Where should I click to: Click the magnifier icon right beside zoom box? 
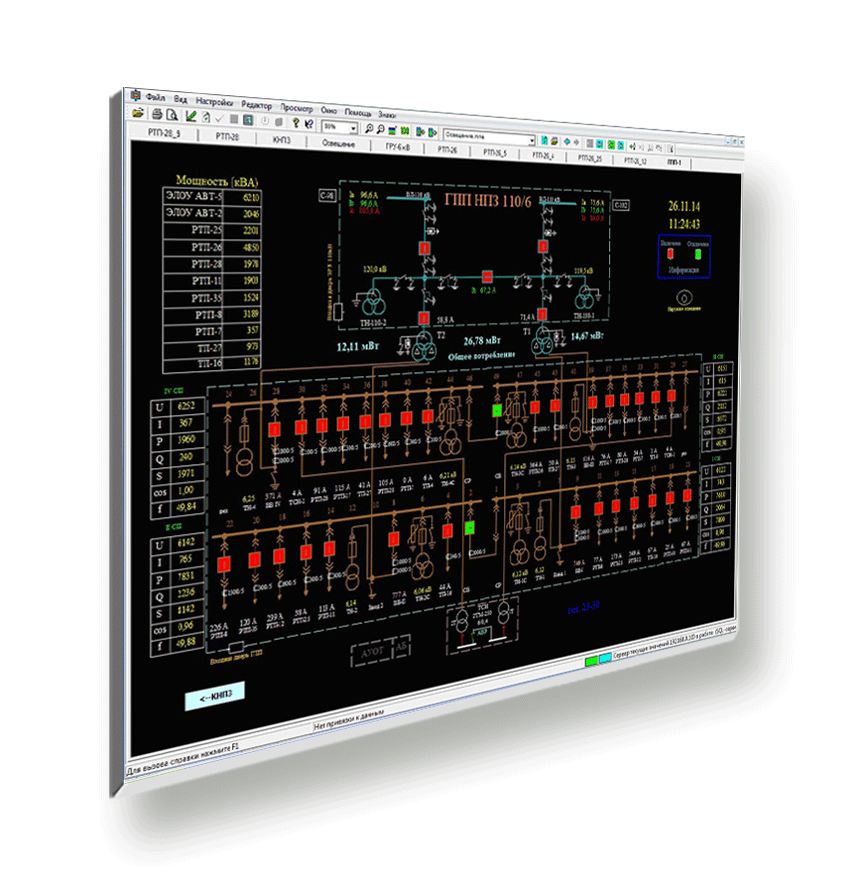pyautogui.click(x=369, y=129)
